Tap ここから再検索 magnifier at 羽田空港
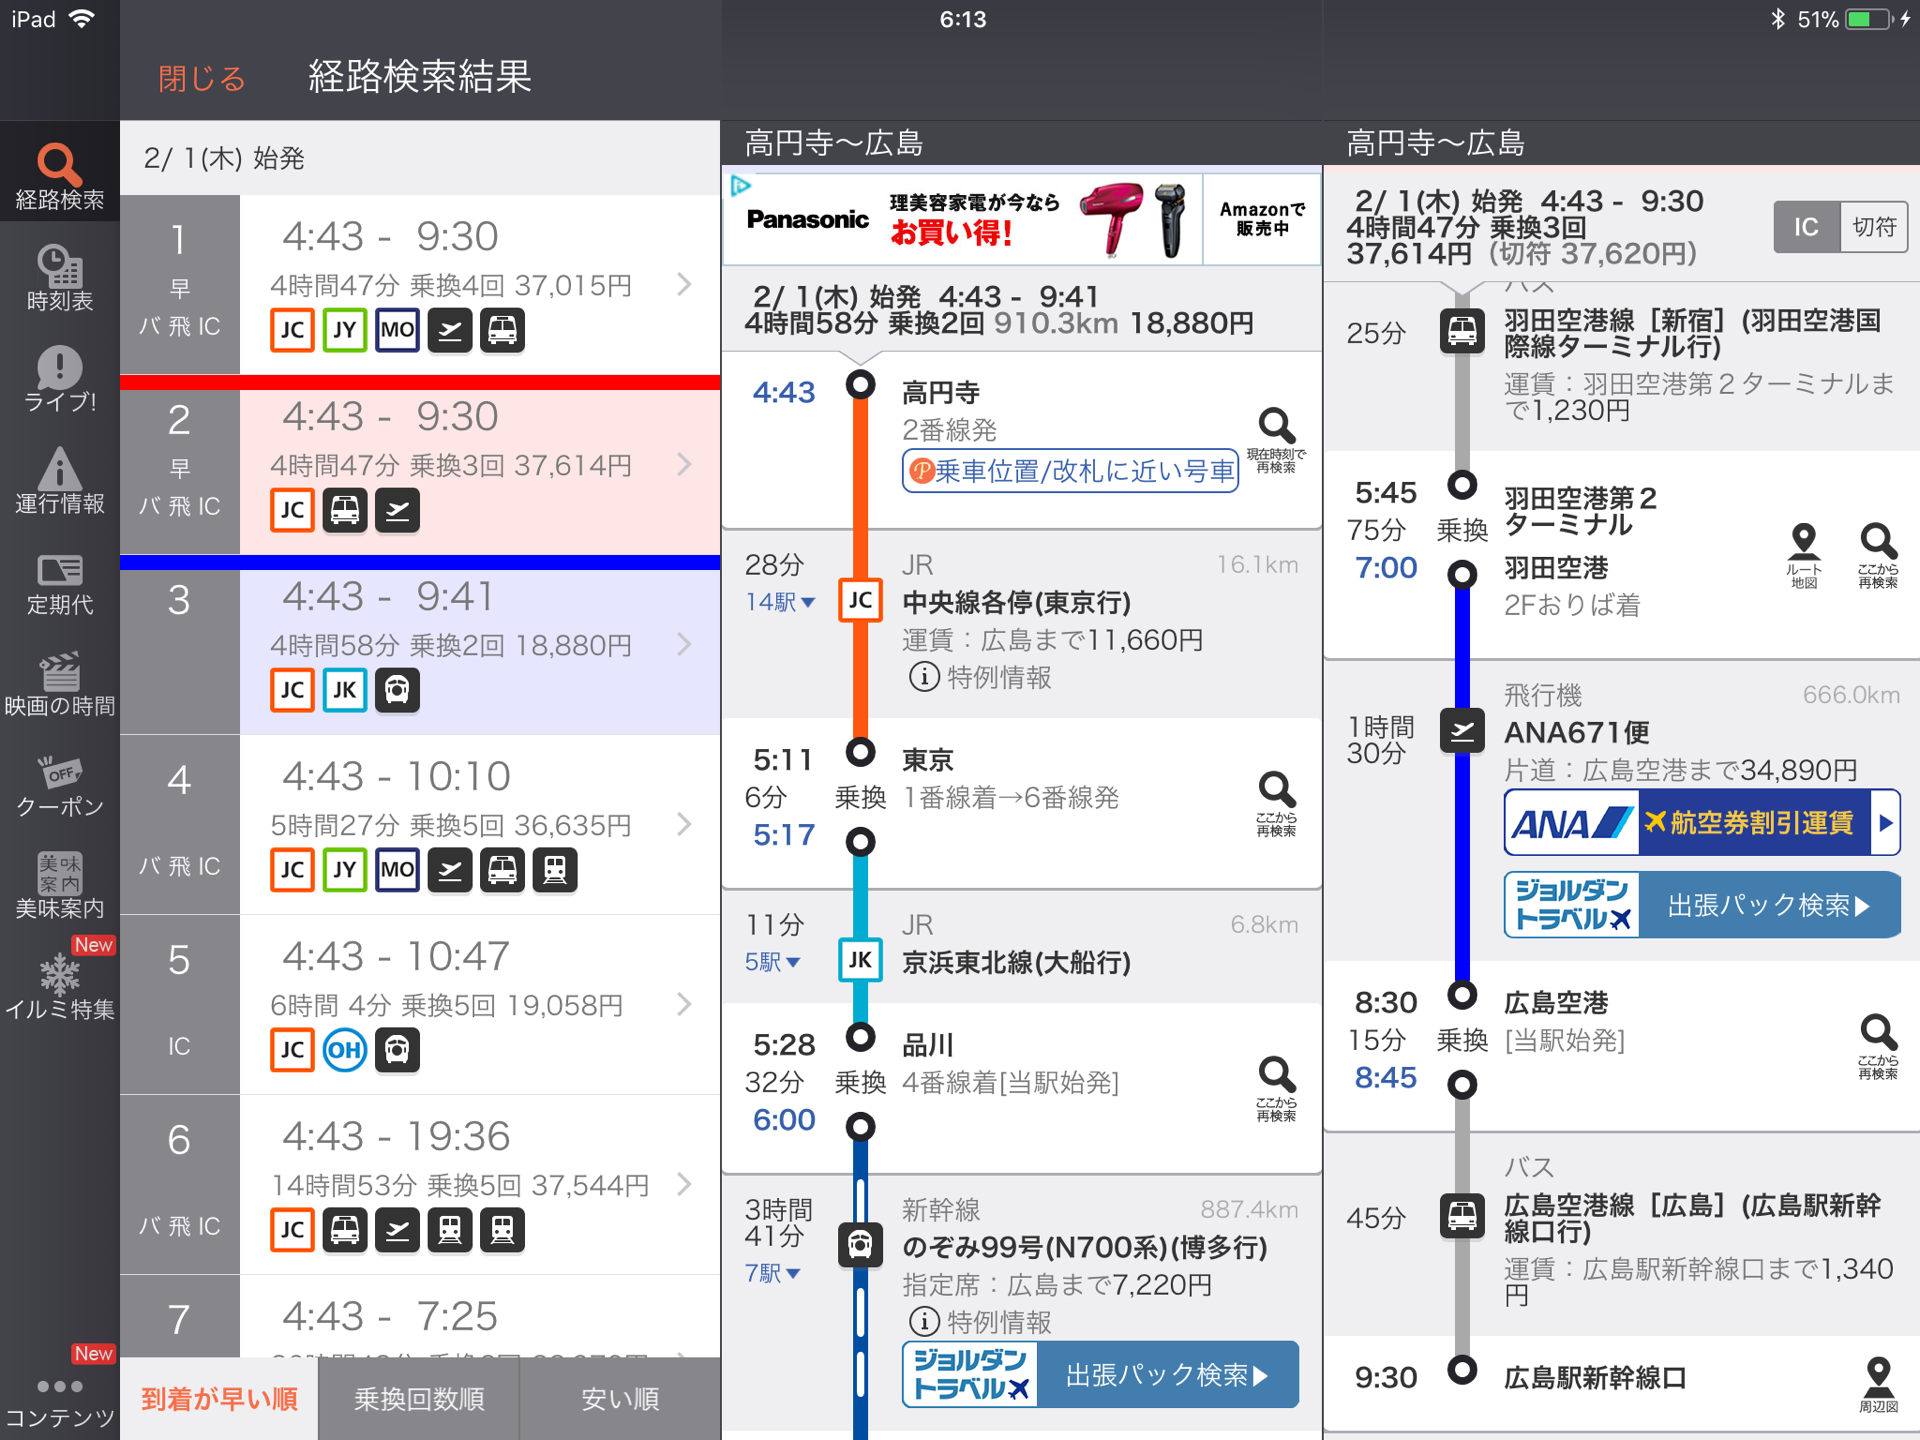 [1878, 555]
